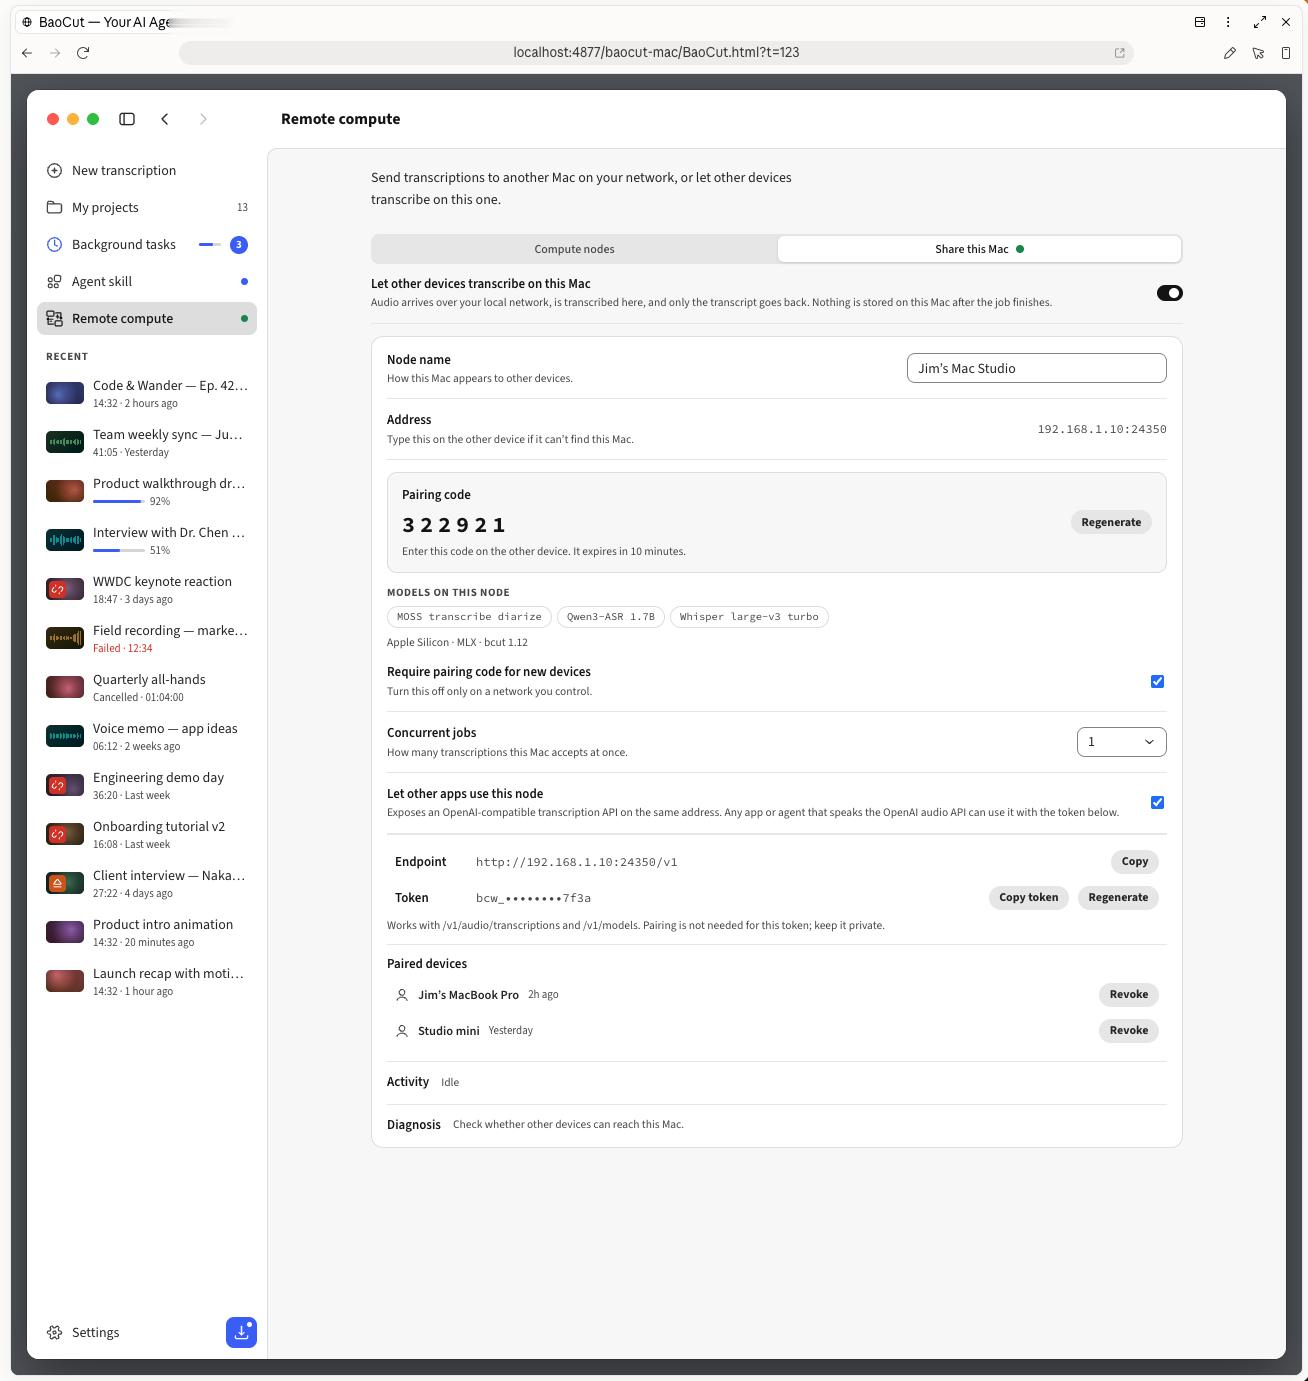Image resolution: width=1308 pixels, height=1381 pixels.
Task: Open Code & Wander Ep. 42 thumbnail
Action: point(65,393)
